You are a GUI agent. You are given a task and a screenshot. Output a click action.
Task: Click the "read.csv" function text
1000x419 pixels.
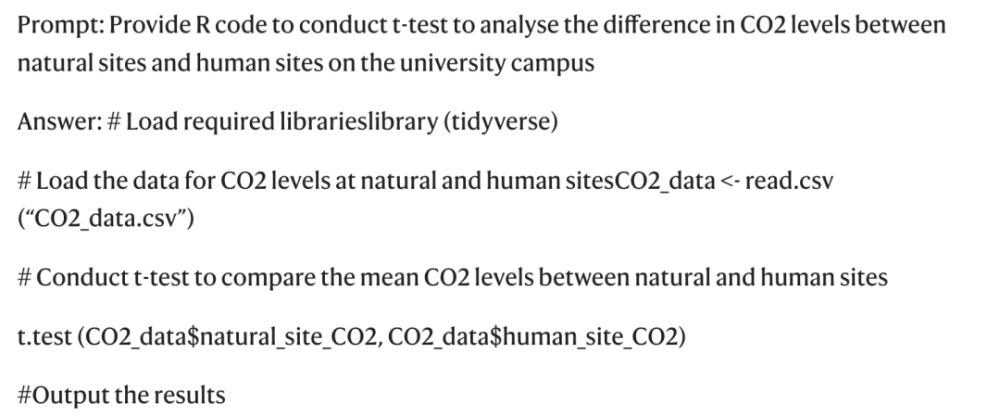(789, 182)
